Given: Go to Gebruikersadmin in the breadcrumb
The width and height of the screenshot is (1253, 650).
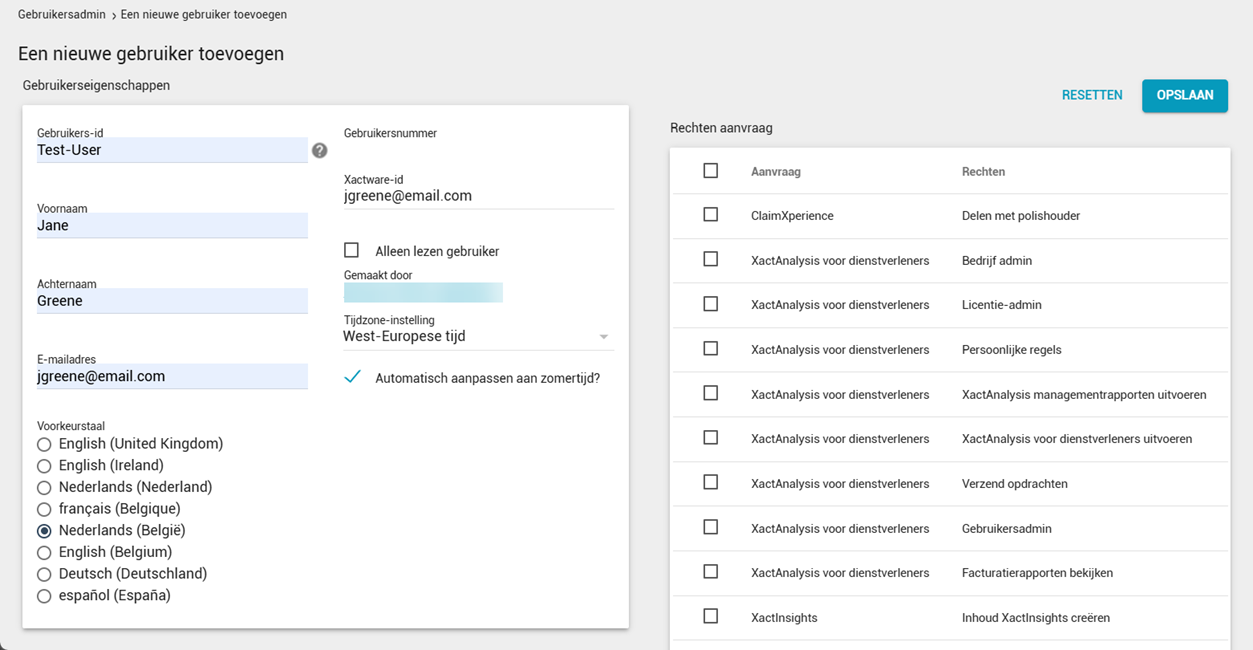Looking at the screenshot, I should coord(62,15).
